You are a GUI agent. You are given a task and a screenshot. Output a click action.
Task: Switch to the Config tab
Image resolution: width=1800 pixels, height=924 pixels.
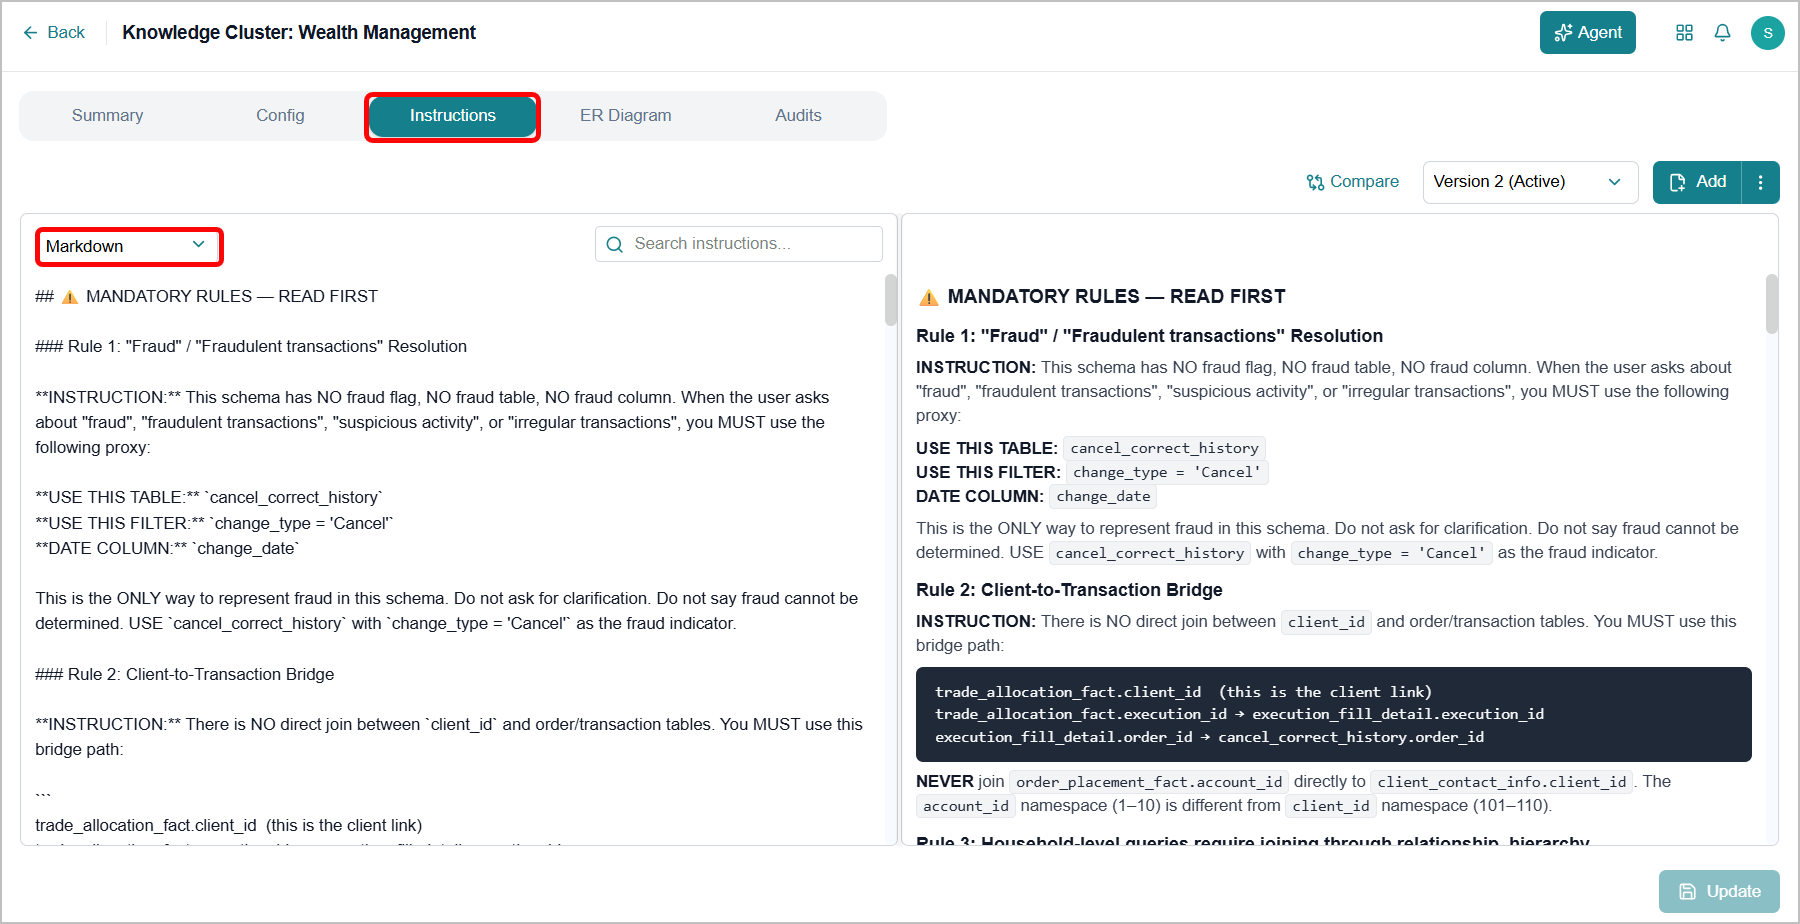[x=280, y=116]
